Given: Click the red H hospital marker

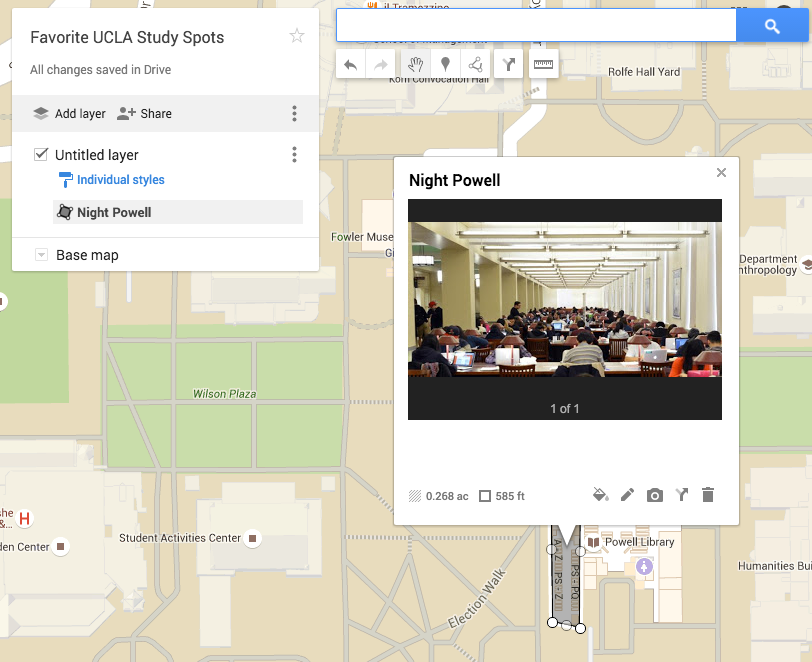Looking at the screenshot, I should point(24,518).
